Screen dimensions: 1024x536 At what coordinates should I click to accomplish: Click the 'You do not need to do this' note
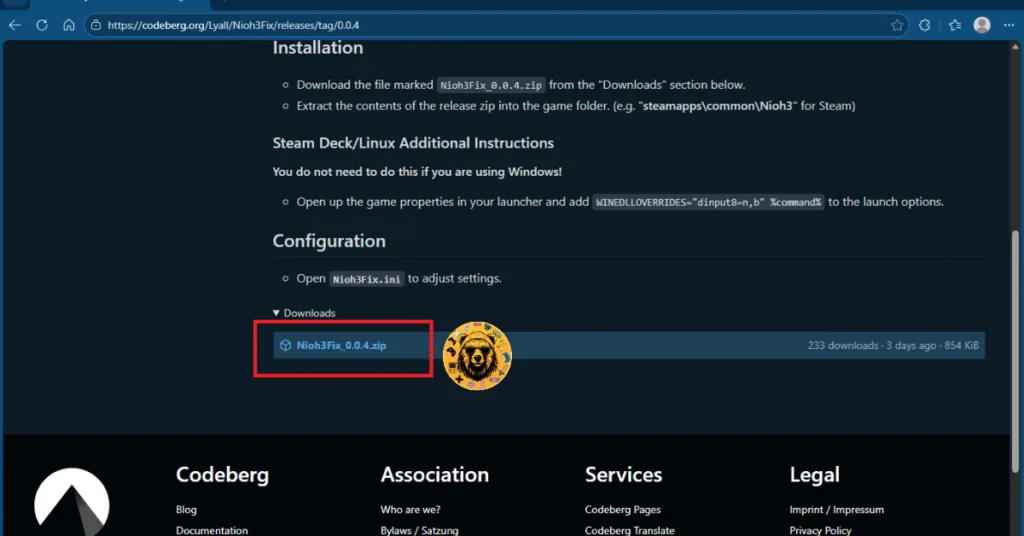point(417,172)
